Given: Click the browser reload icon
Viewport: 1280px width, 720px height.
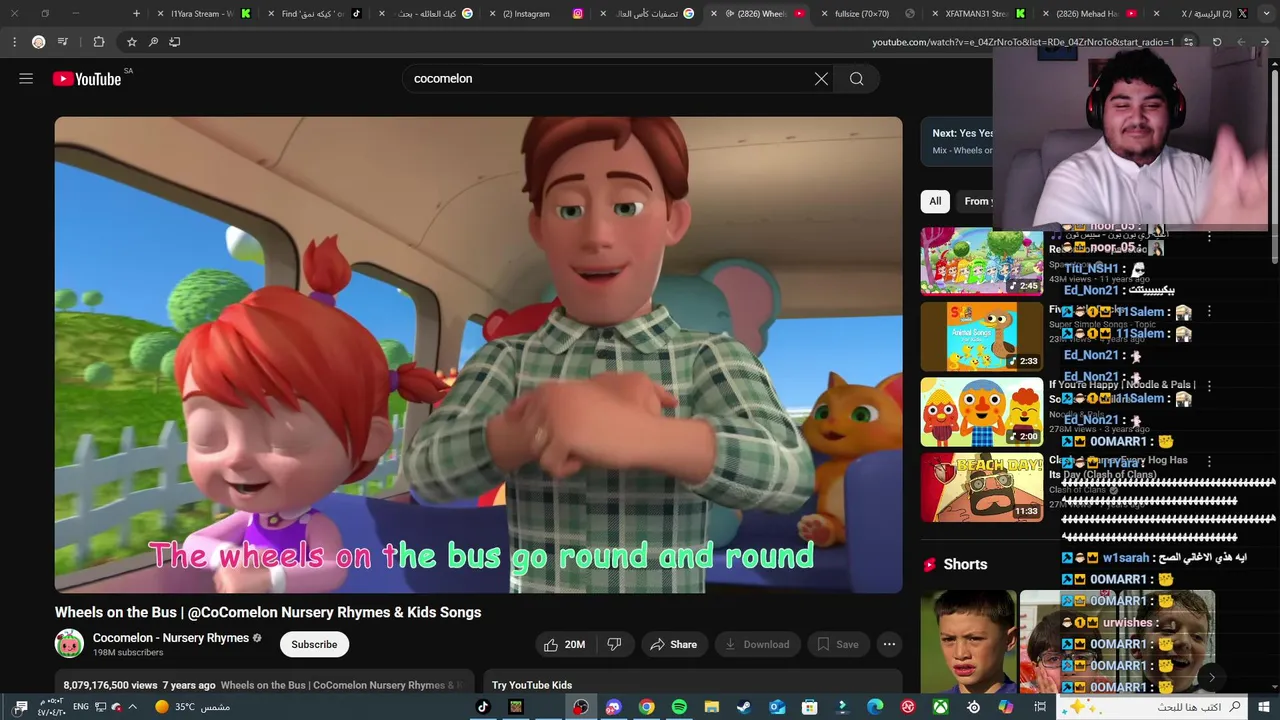Looking at the screenshot, I should [1217, 42].
